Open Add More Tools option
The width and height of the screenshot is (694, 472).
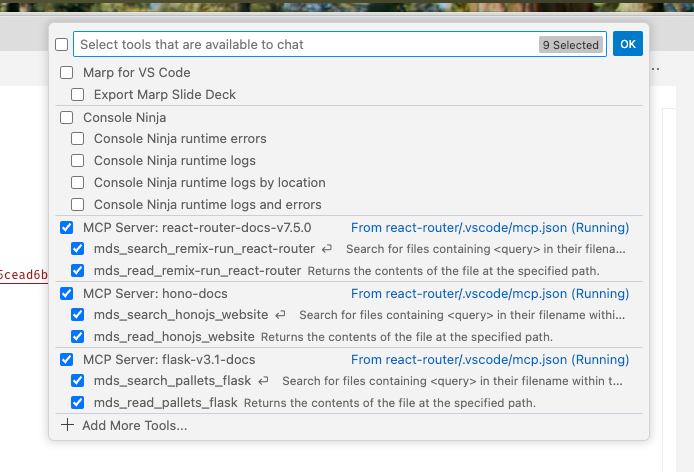coord(134,425)
